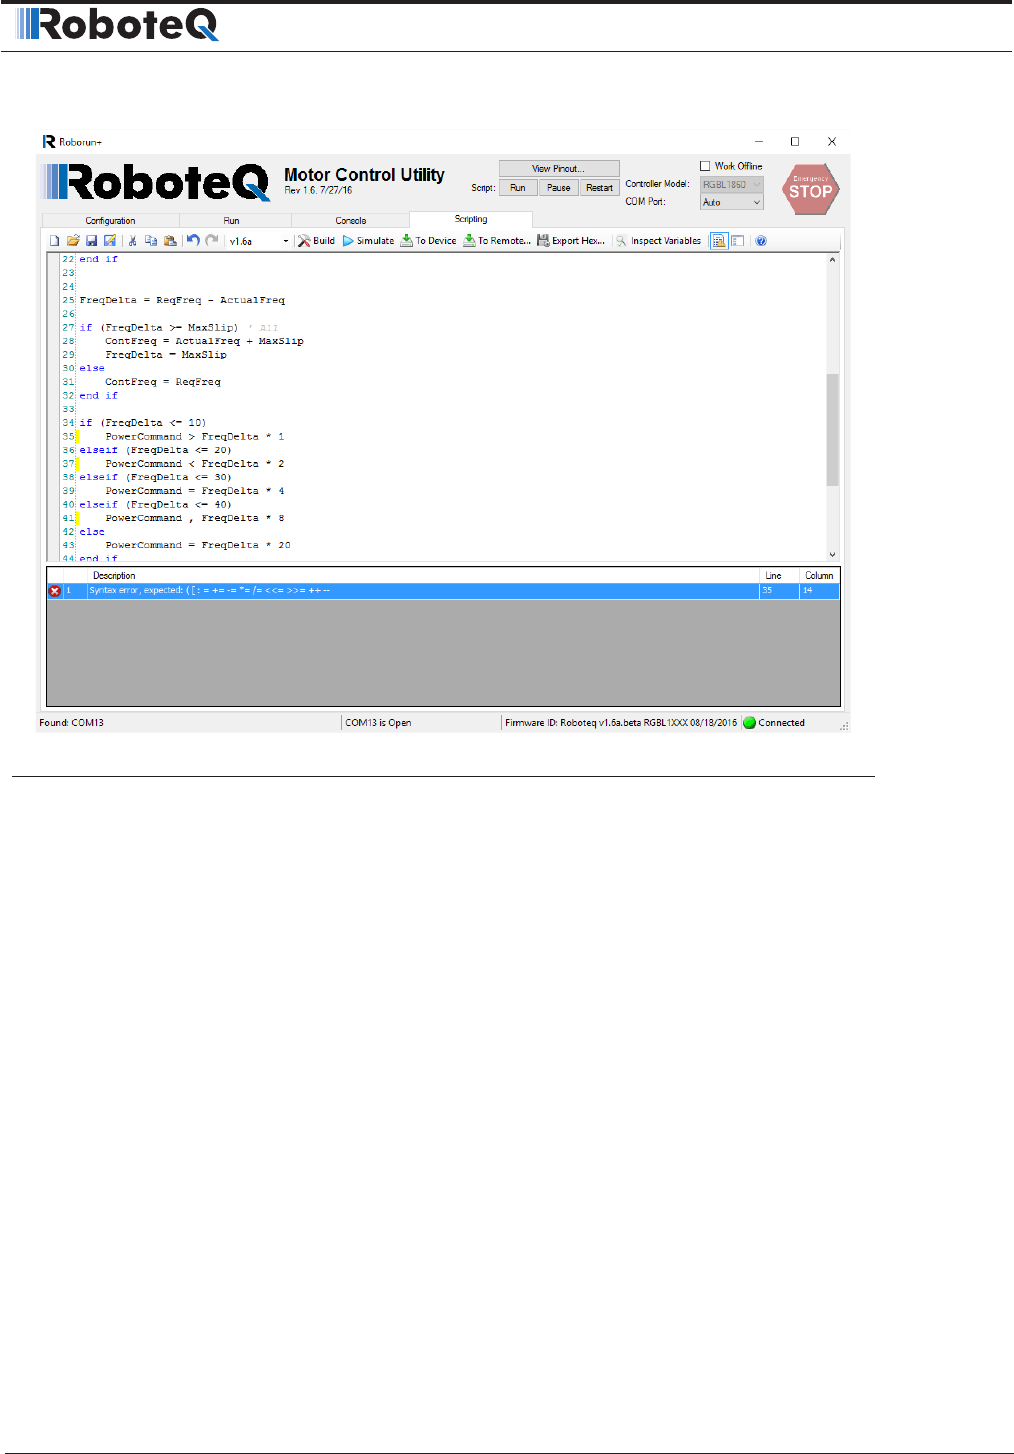Paste from clipboard into script
This screenshot has width=1014, height=1454.
click(170, 241)
